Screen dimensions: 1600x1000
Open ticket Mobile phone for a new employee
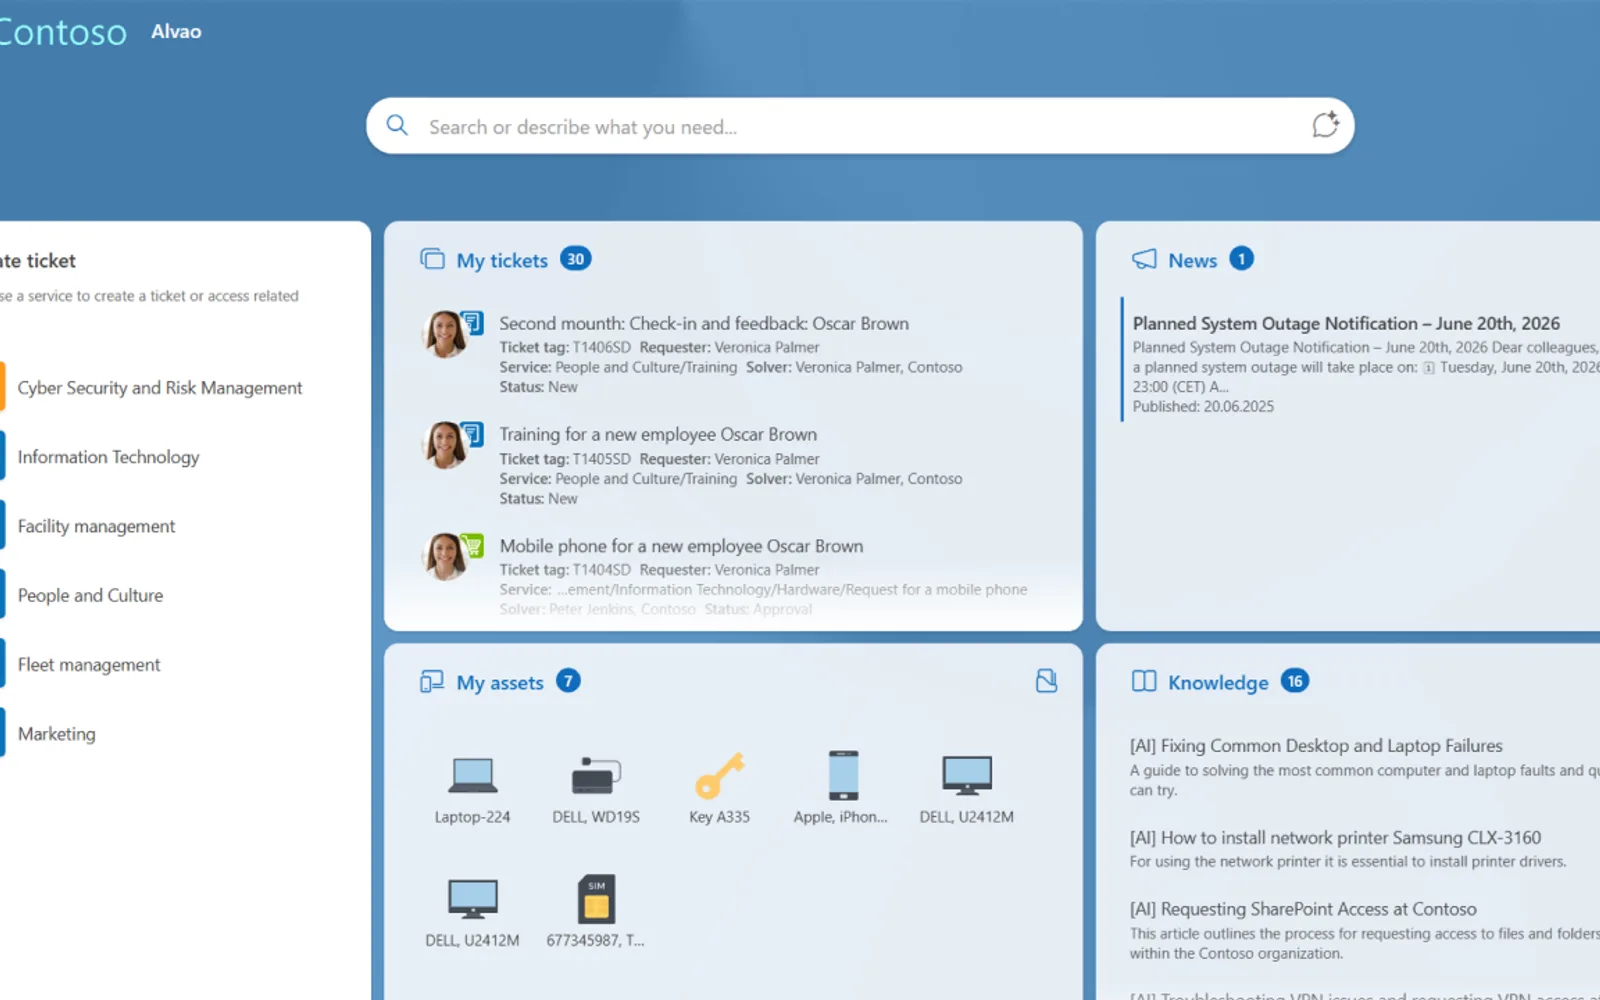[x=681, y=546]
